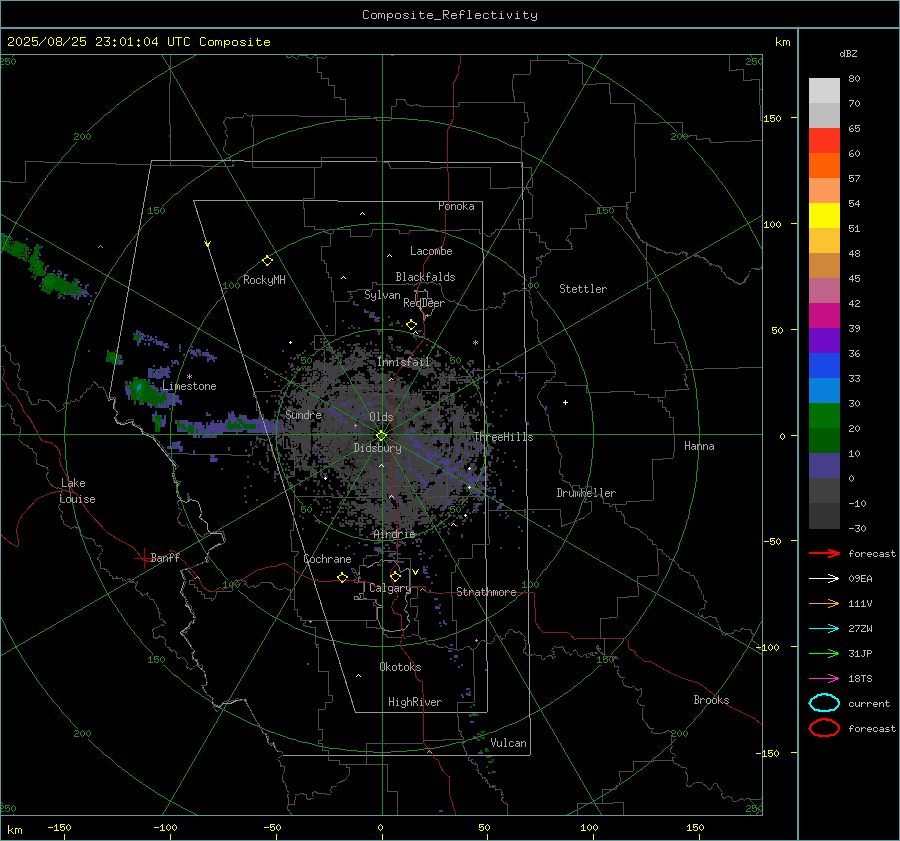Screen dimensions: 900x841
Task: Click the Lacombe city label
Action: tap(431, 251)
